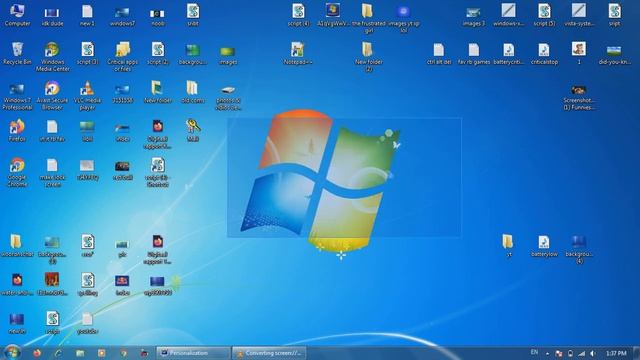This screenshot has width=640, height=360.
Task: Click the Show desktop button
Action: tap(637, 353)
